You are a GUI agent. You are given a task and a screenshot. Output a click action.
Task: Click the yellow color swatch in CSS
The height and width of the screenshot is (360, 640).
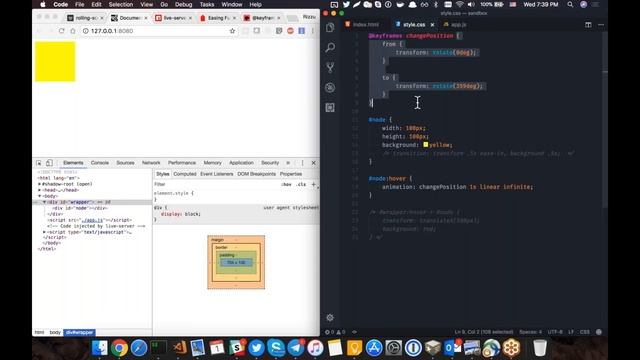(x=426, y=144)
